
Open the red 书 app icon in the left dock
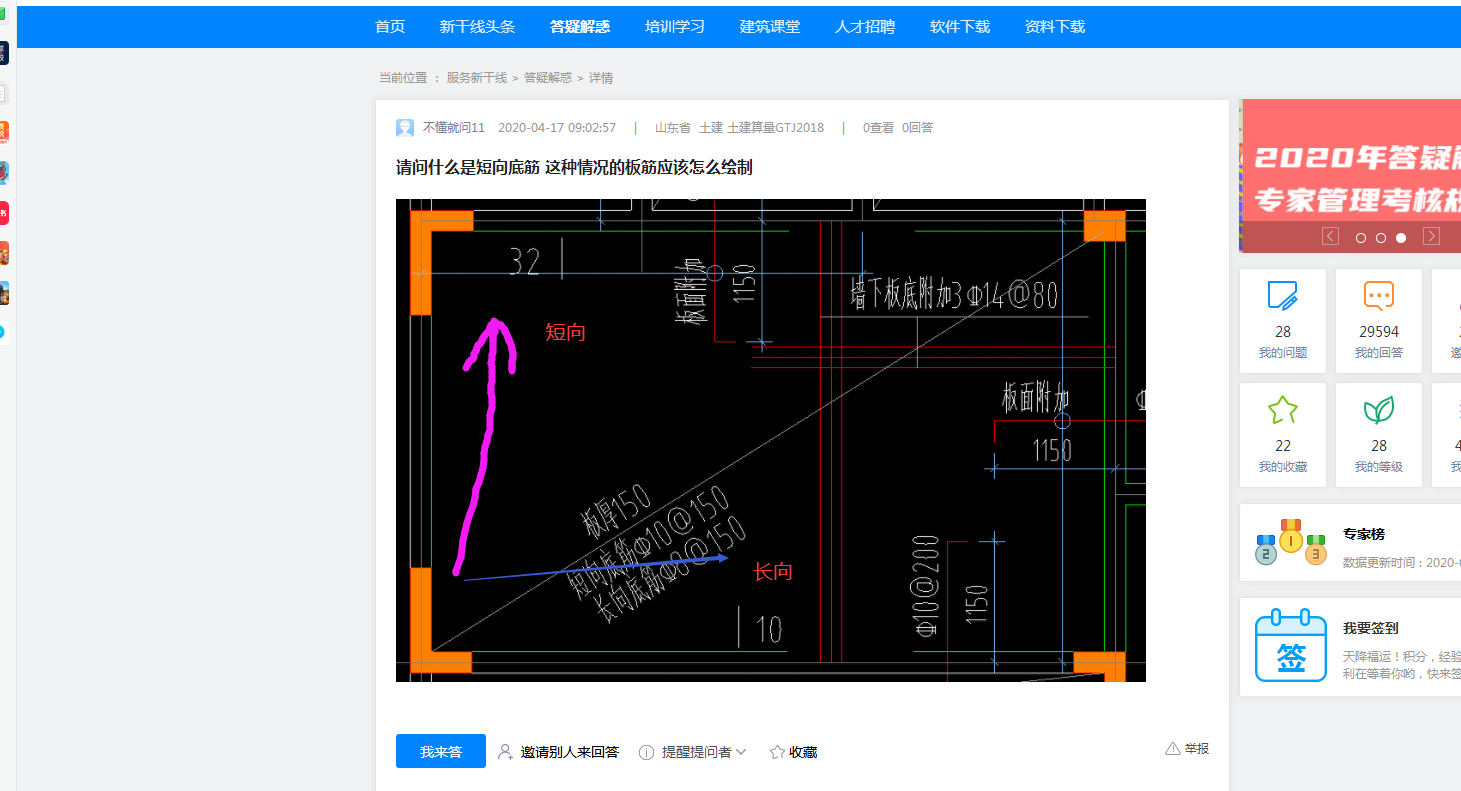[x=3, y=213]
